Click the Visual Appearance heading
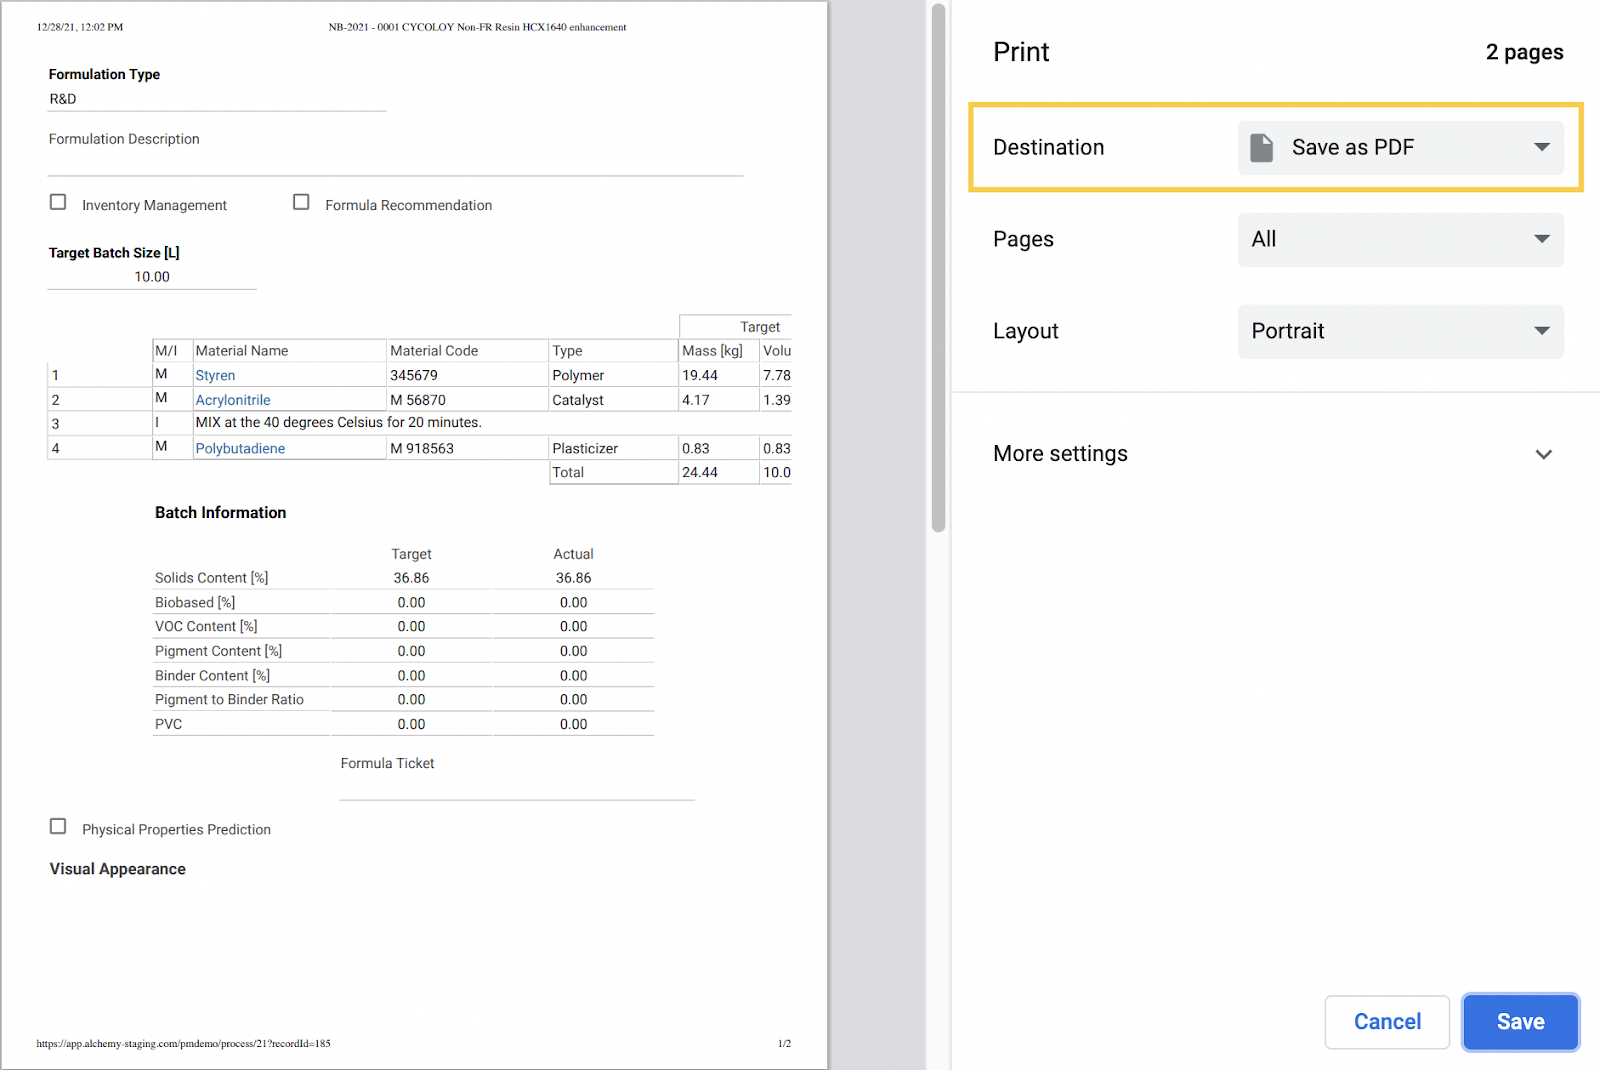This screenshot has height=1070, width=1600. [x=117, y=869]
